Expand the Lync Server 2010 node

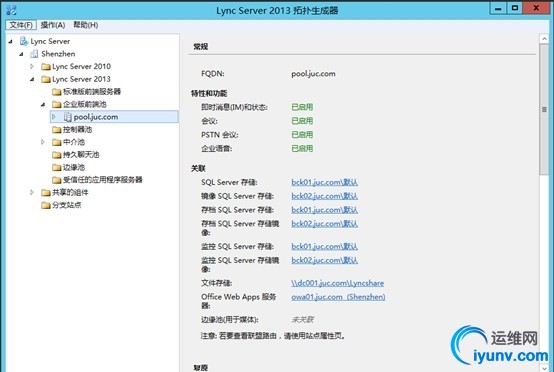click(32, 66)
